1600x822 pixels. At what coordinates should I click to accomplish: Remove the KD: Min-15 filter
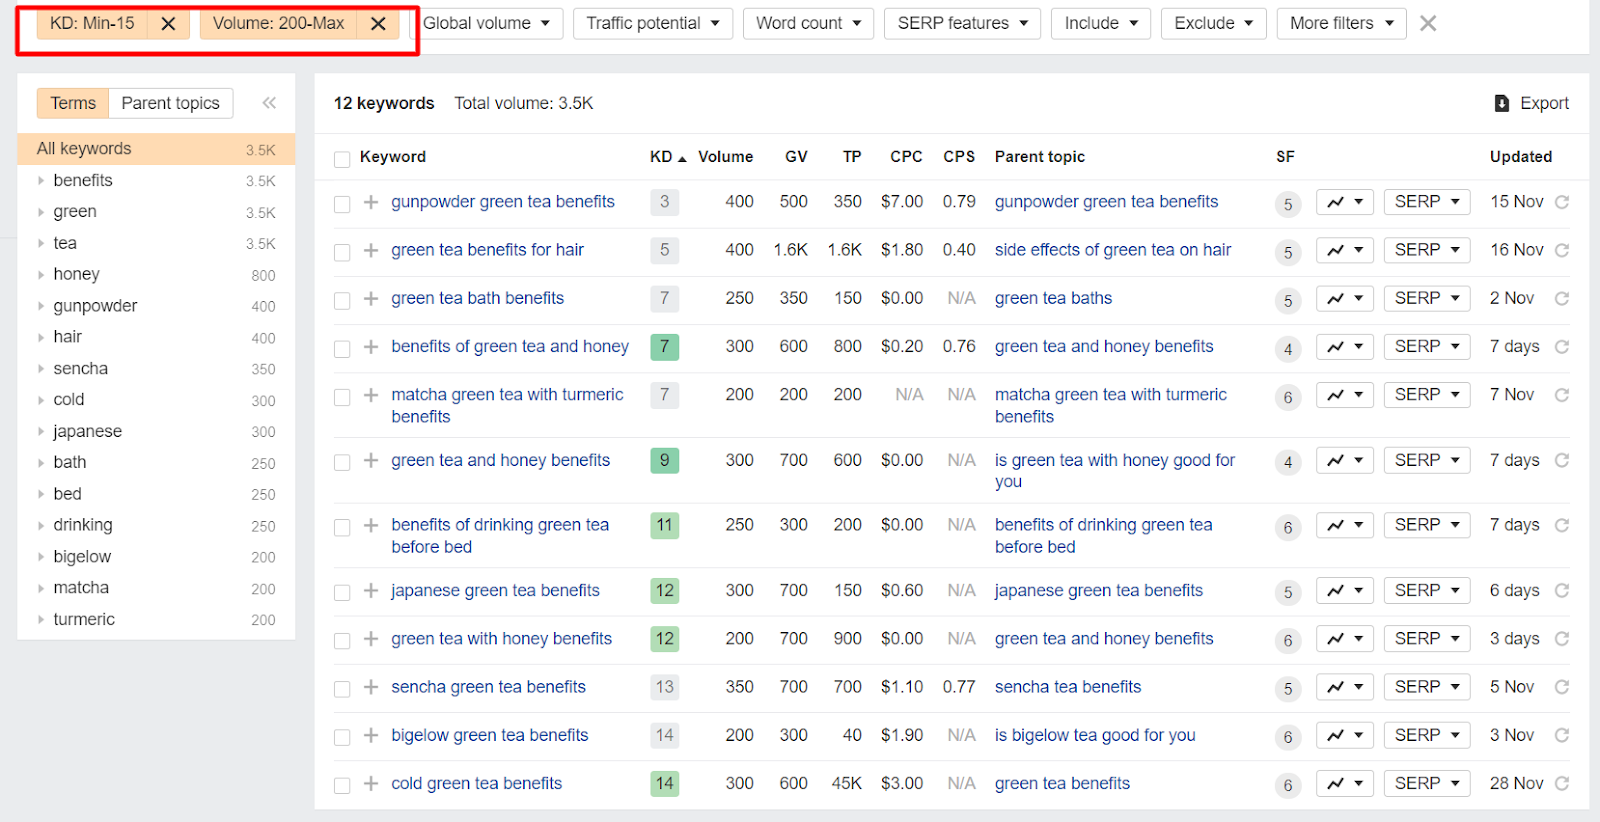[168, 24]
